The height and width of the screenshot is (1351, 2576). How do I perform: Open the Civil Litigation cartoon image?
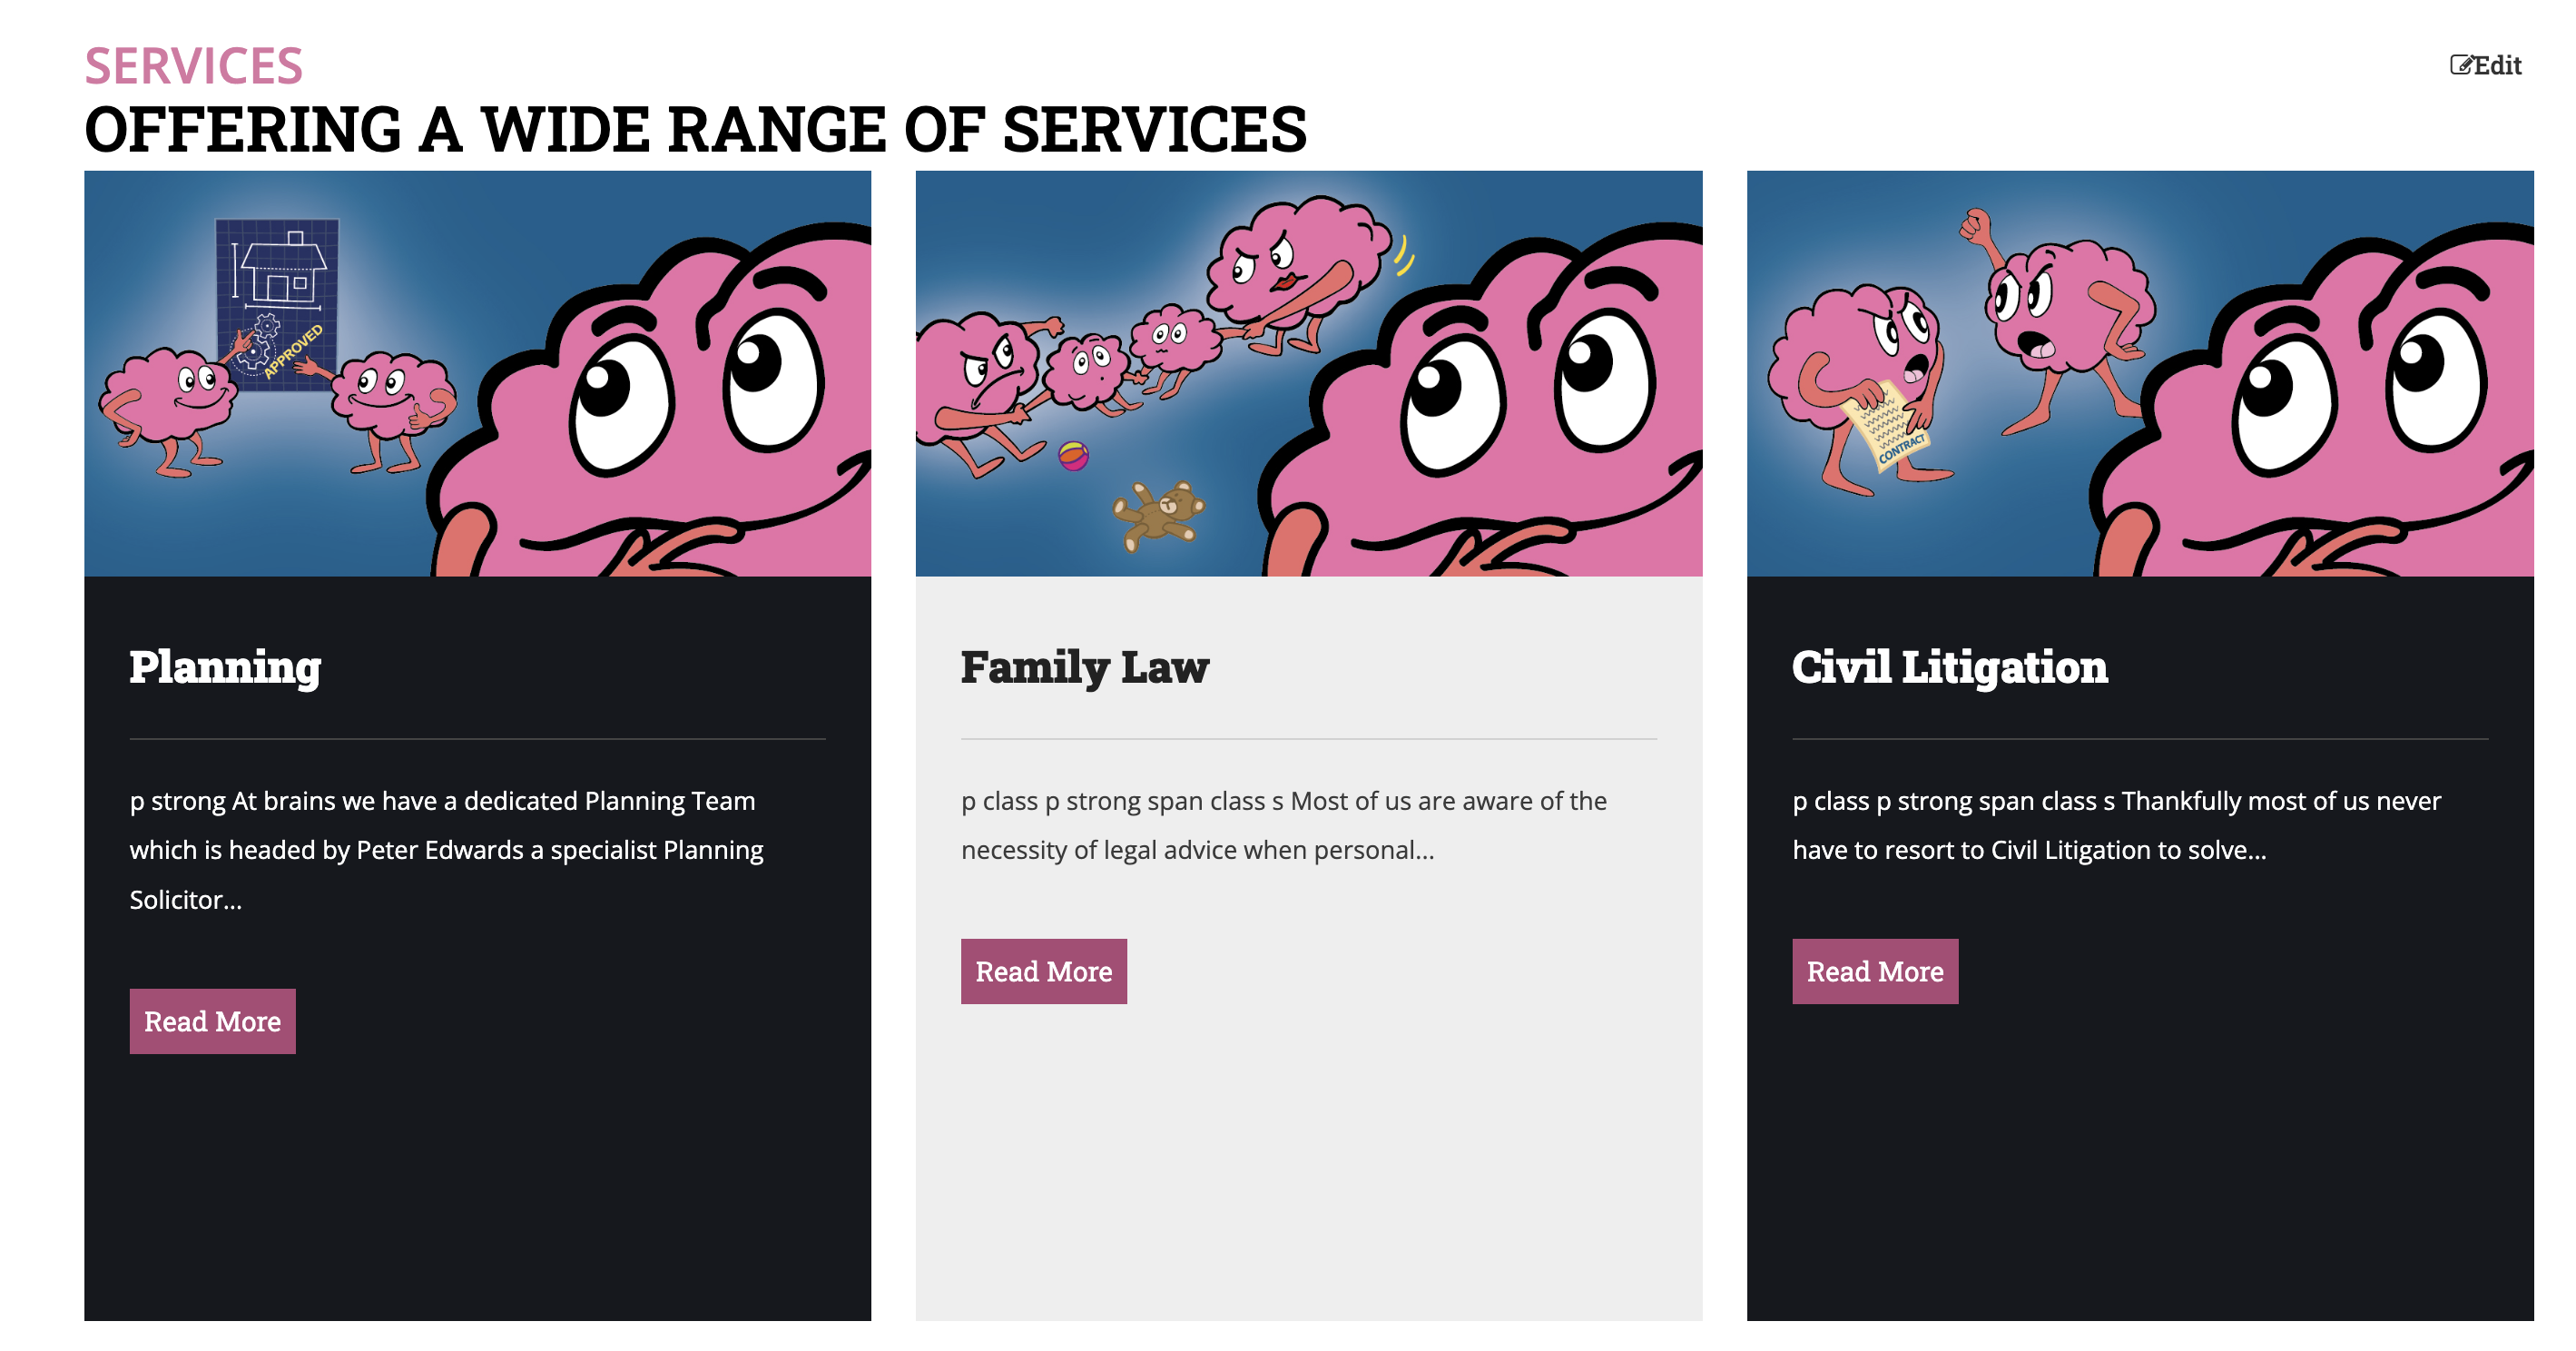click(x=2139, y=373)
